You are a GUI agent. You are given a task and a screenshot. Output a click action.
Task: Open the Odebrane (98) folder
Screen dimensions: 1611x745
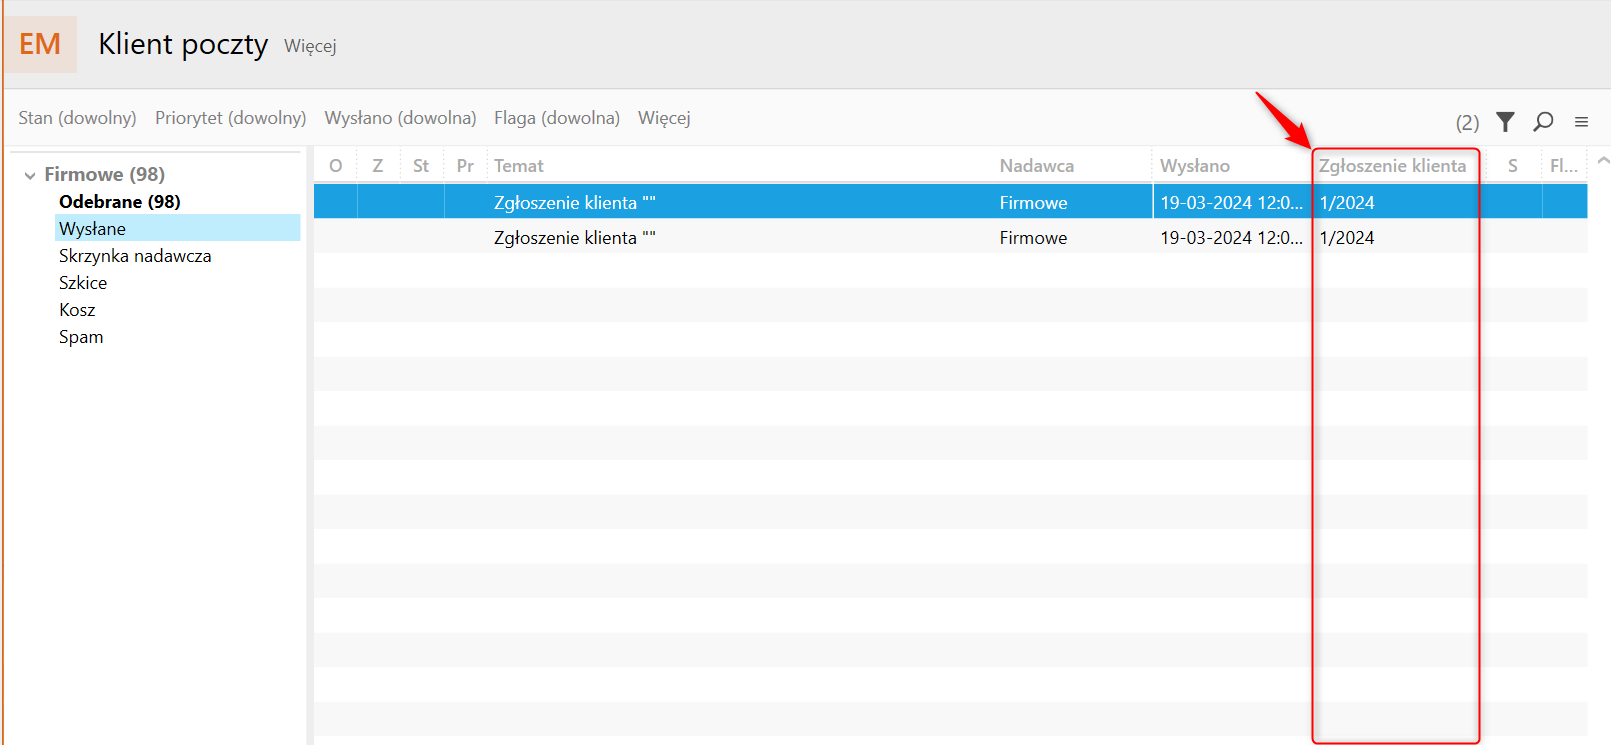119,202
